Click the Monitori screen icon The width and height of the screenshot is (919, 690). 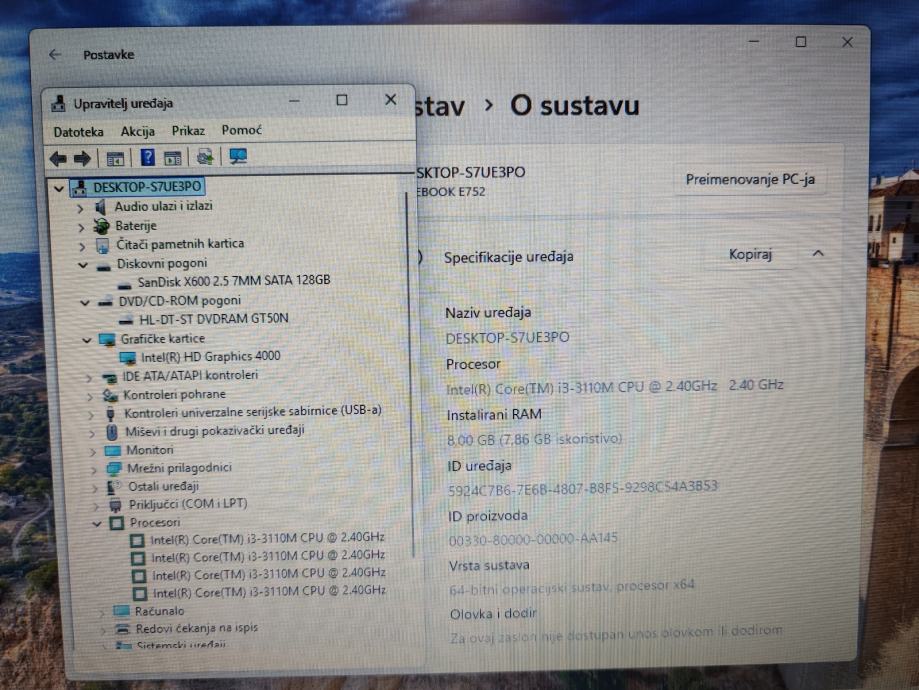[113, 451]
